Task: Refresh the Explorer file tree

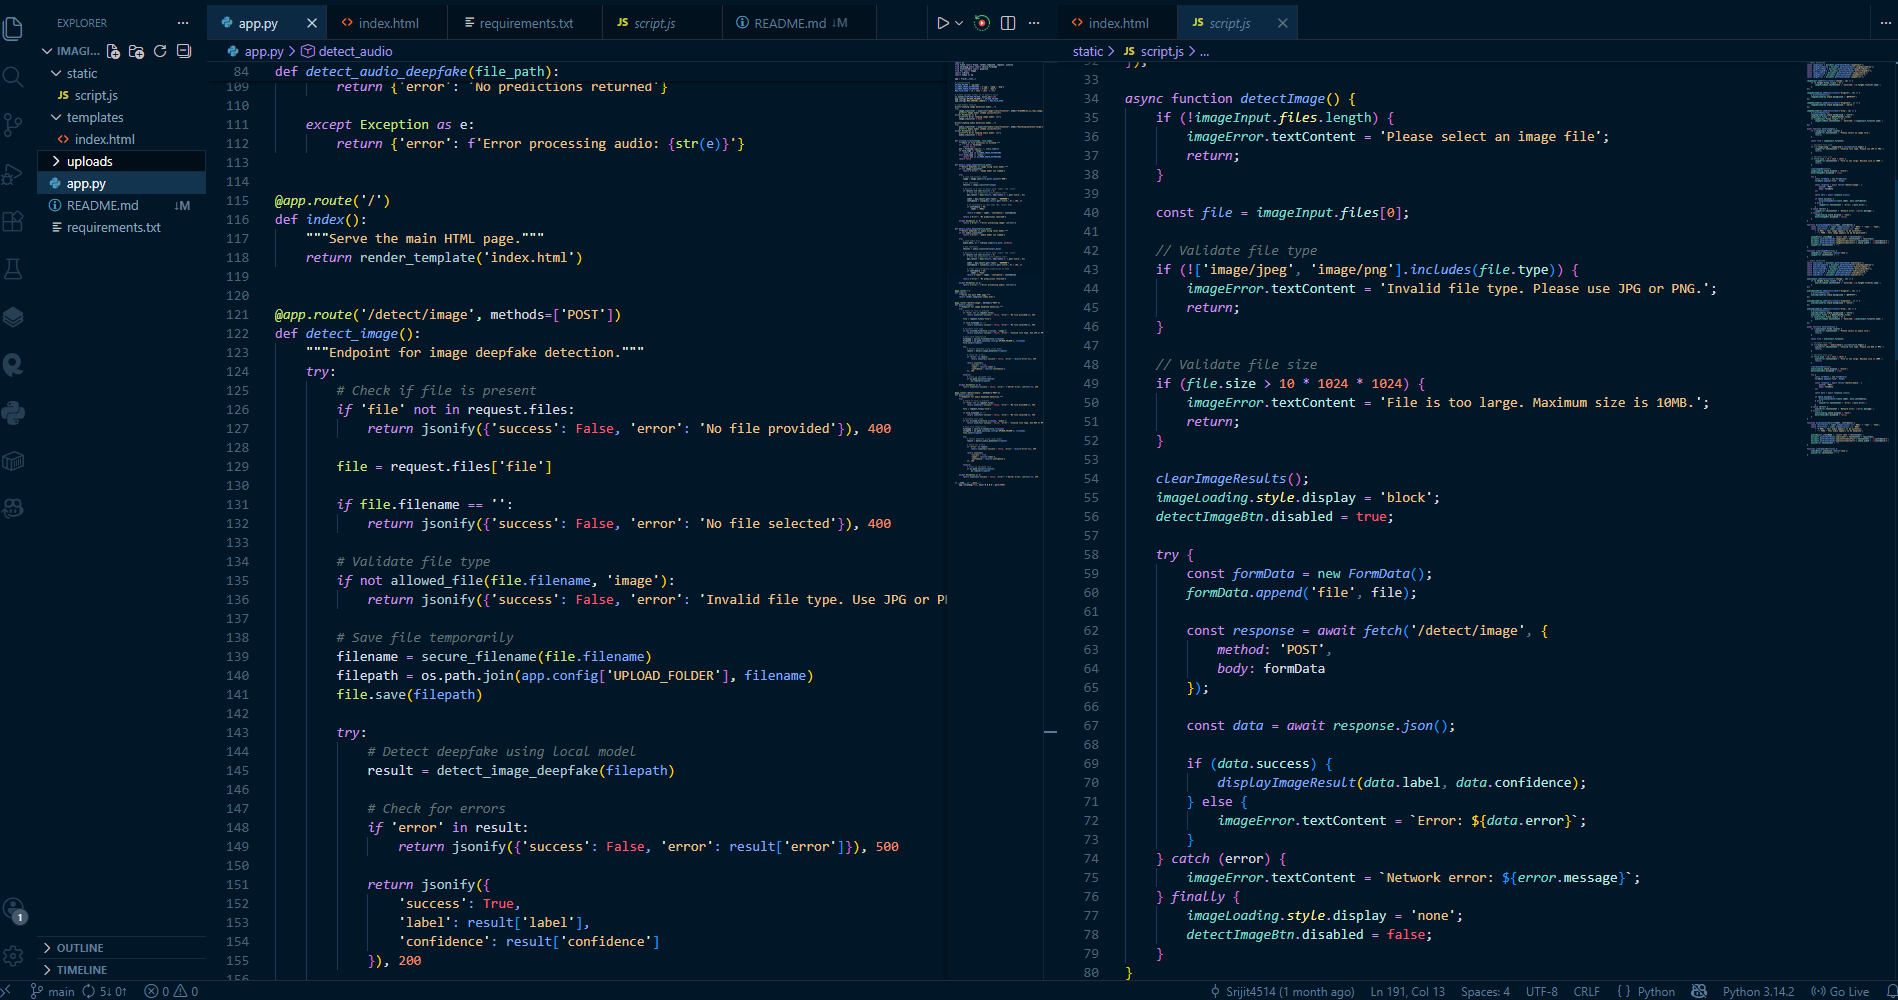Action: [x=160, y=51]
